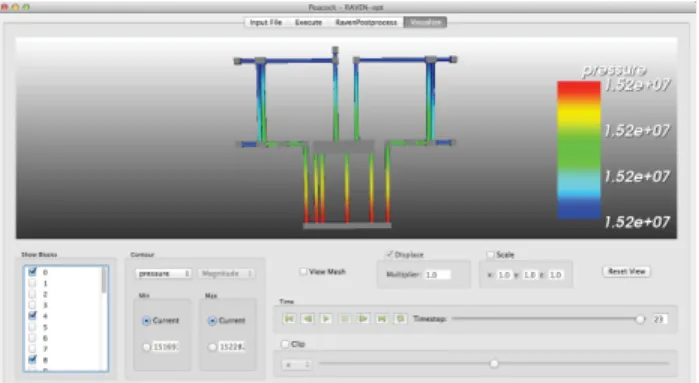This screenshot has height=383, width=699.
Task: Click the custom Max value field
Action: (x=232, y=346)
